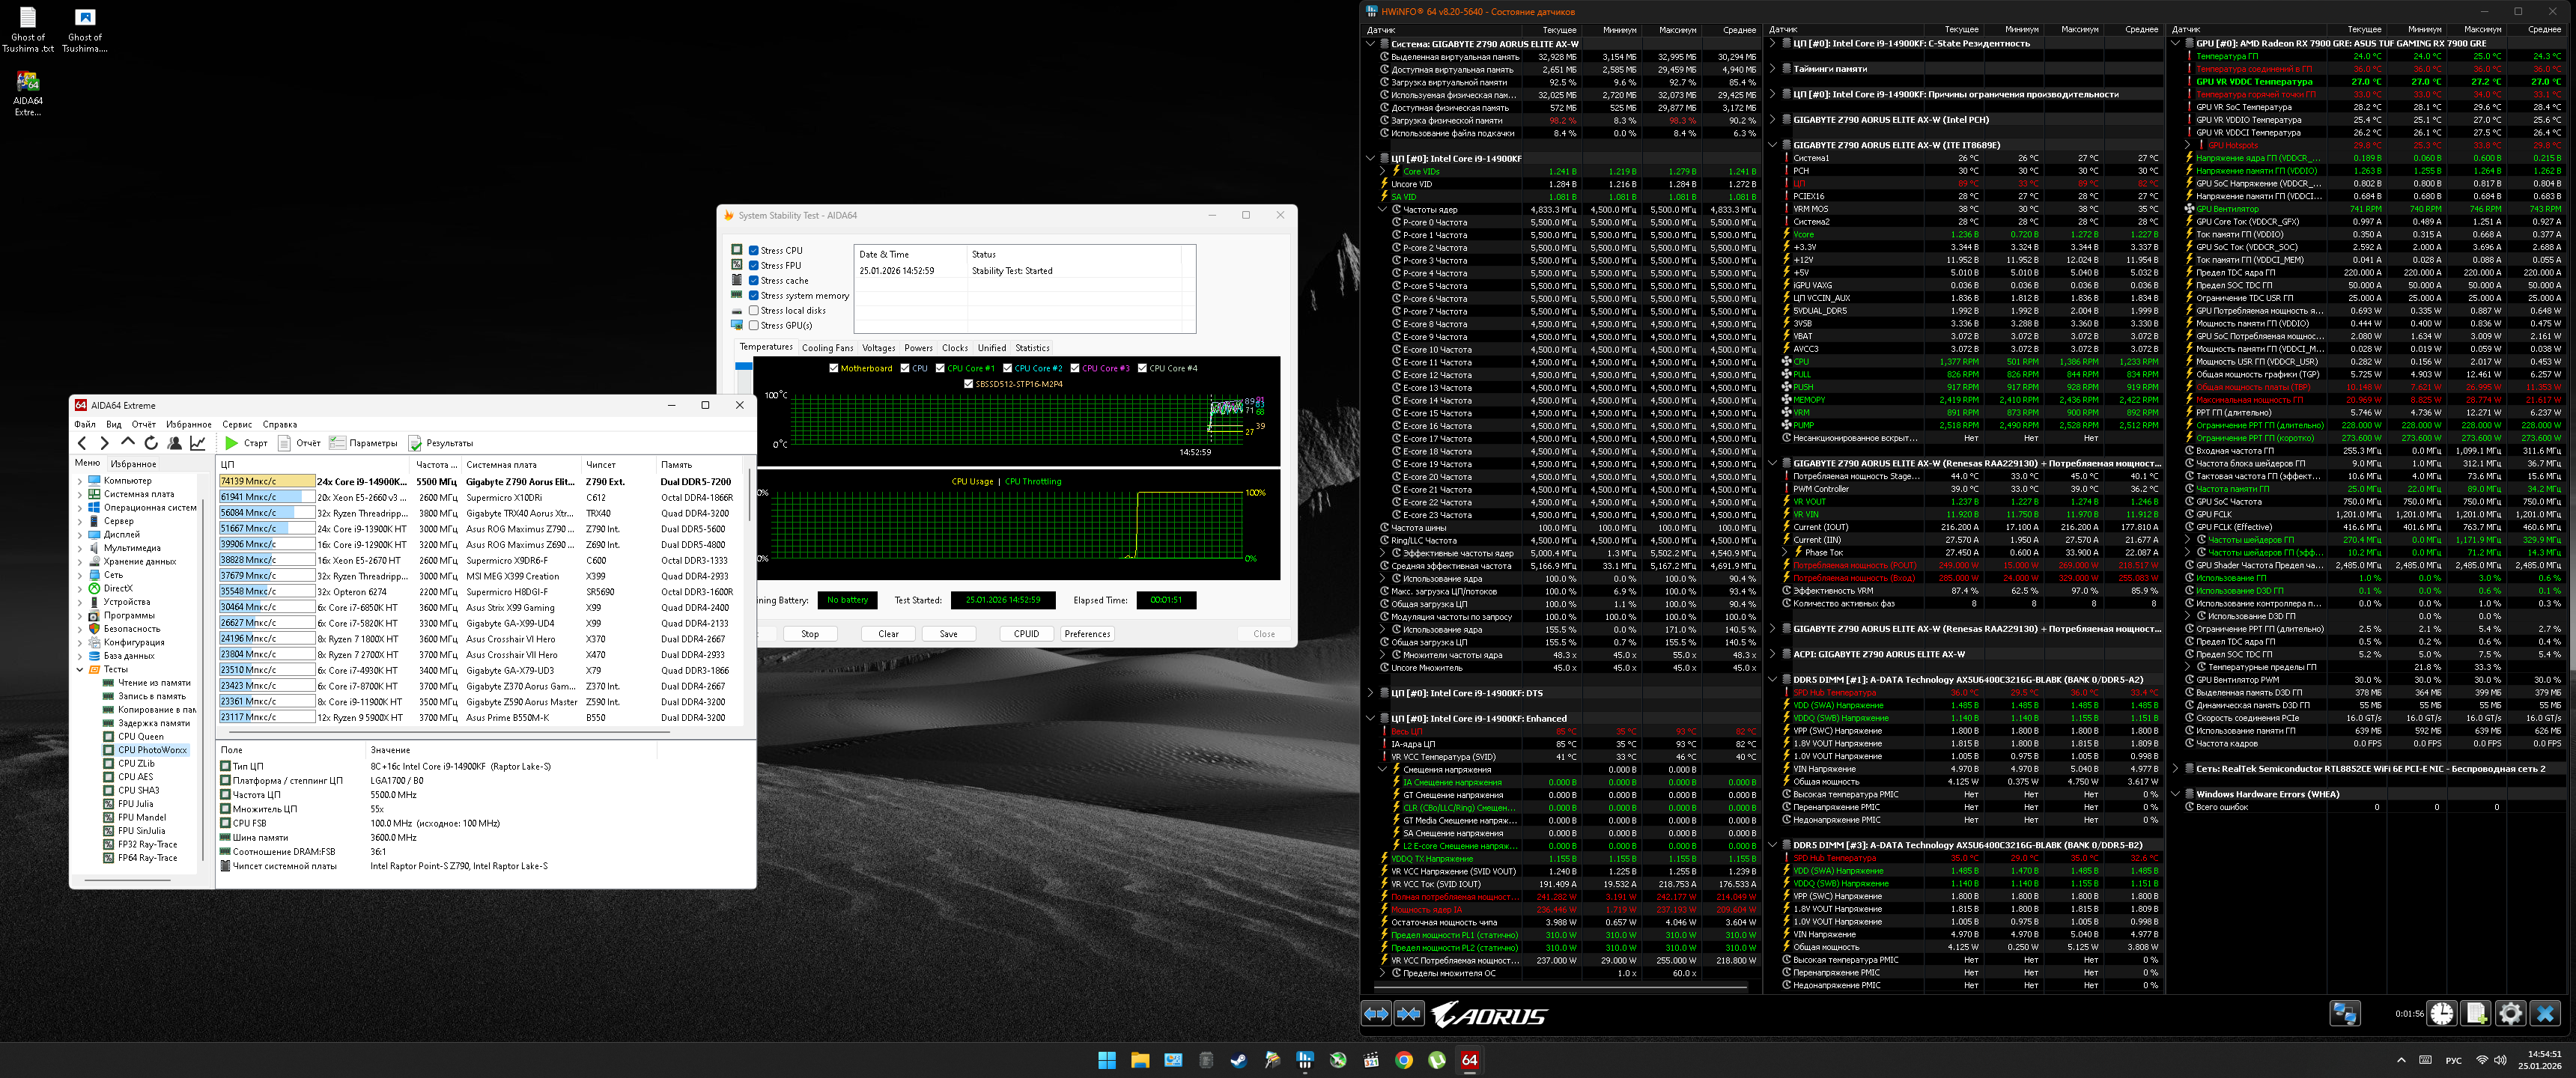Uncheck the Stress FPU checkbox
2576x1078 pixels.
point(754,266)
